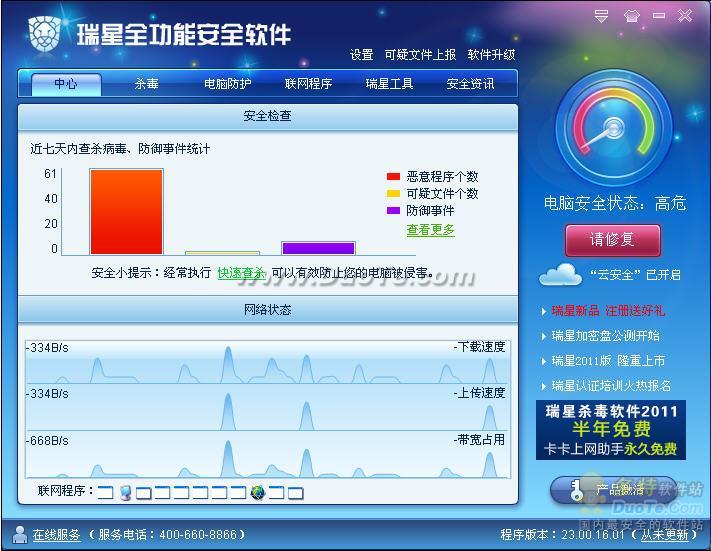Click the 电脑安全状态:高危 status text

(614, 203)
